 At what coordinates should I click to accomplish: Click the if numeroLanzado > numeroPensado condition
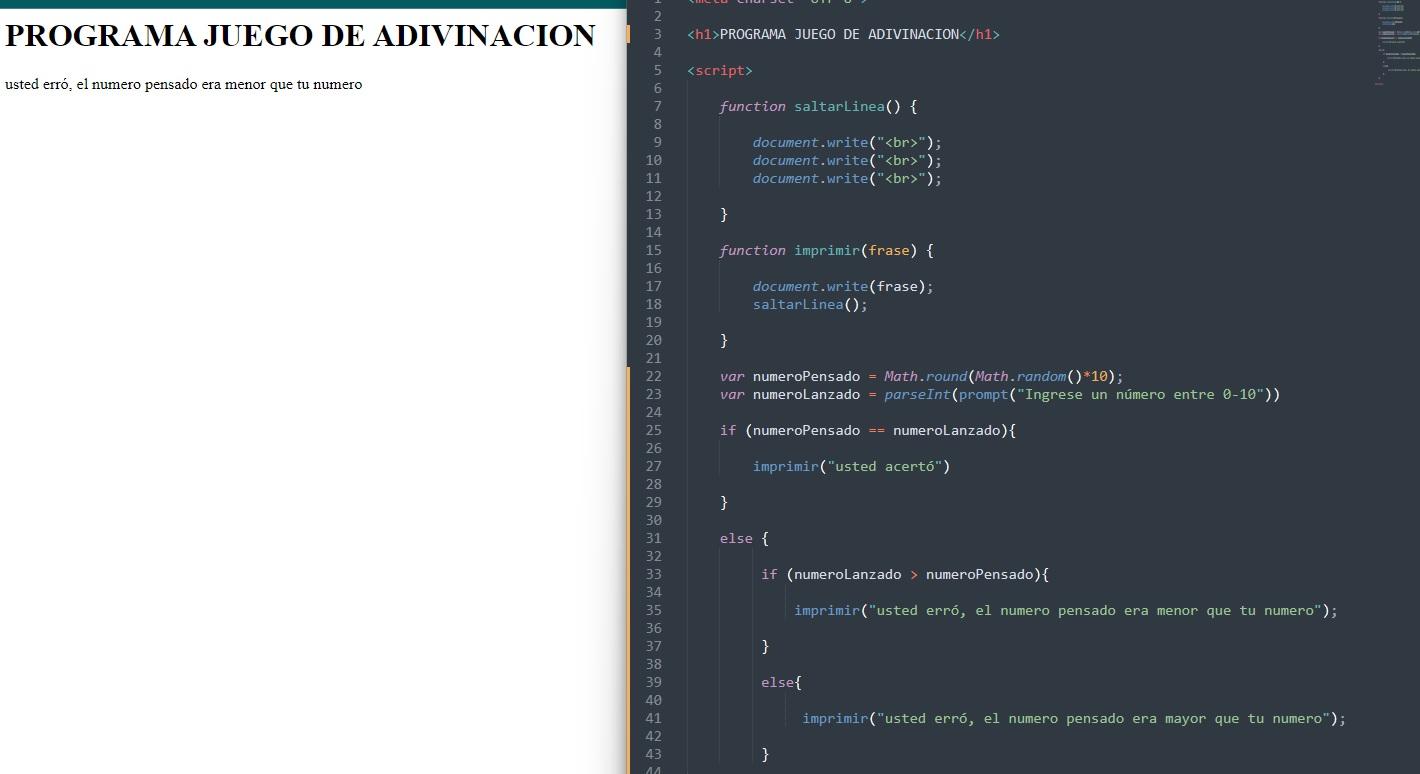(x=905, y=574)
